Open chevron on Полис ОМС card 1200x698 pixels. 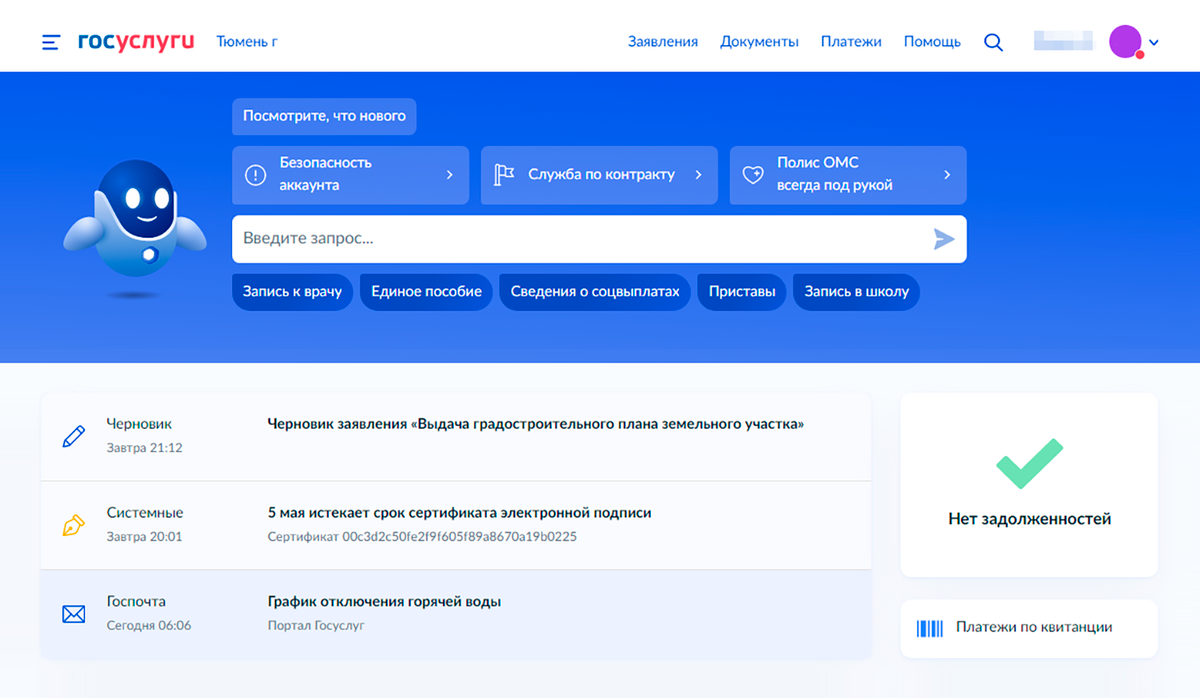(x=947, y=175)
